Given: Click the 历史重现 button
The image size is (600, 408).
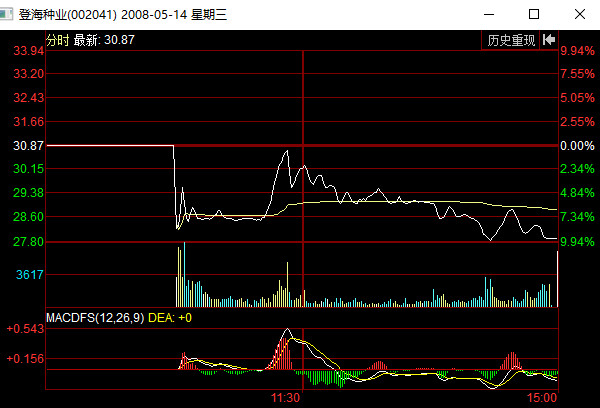Looking at the screenshot, I should (511, 40).
